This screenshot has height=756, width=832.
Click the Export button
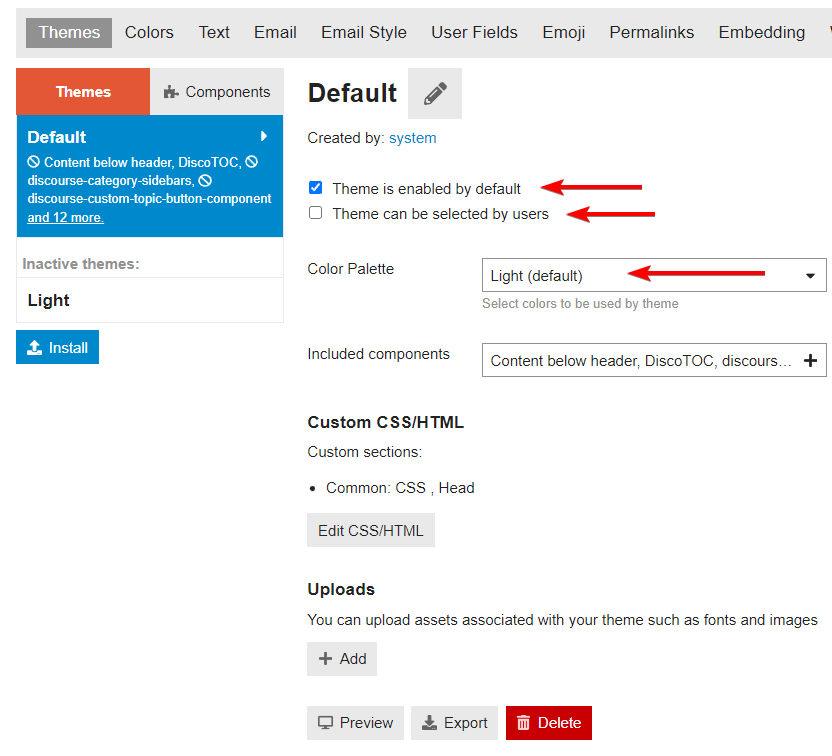pyautogui.click(x=454, y=723)
